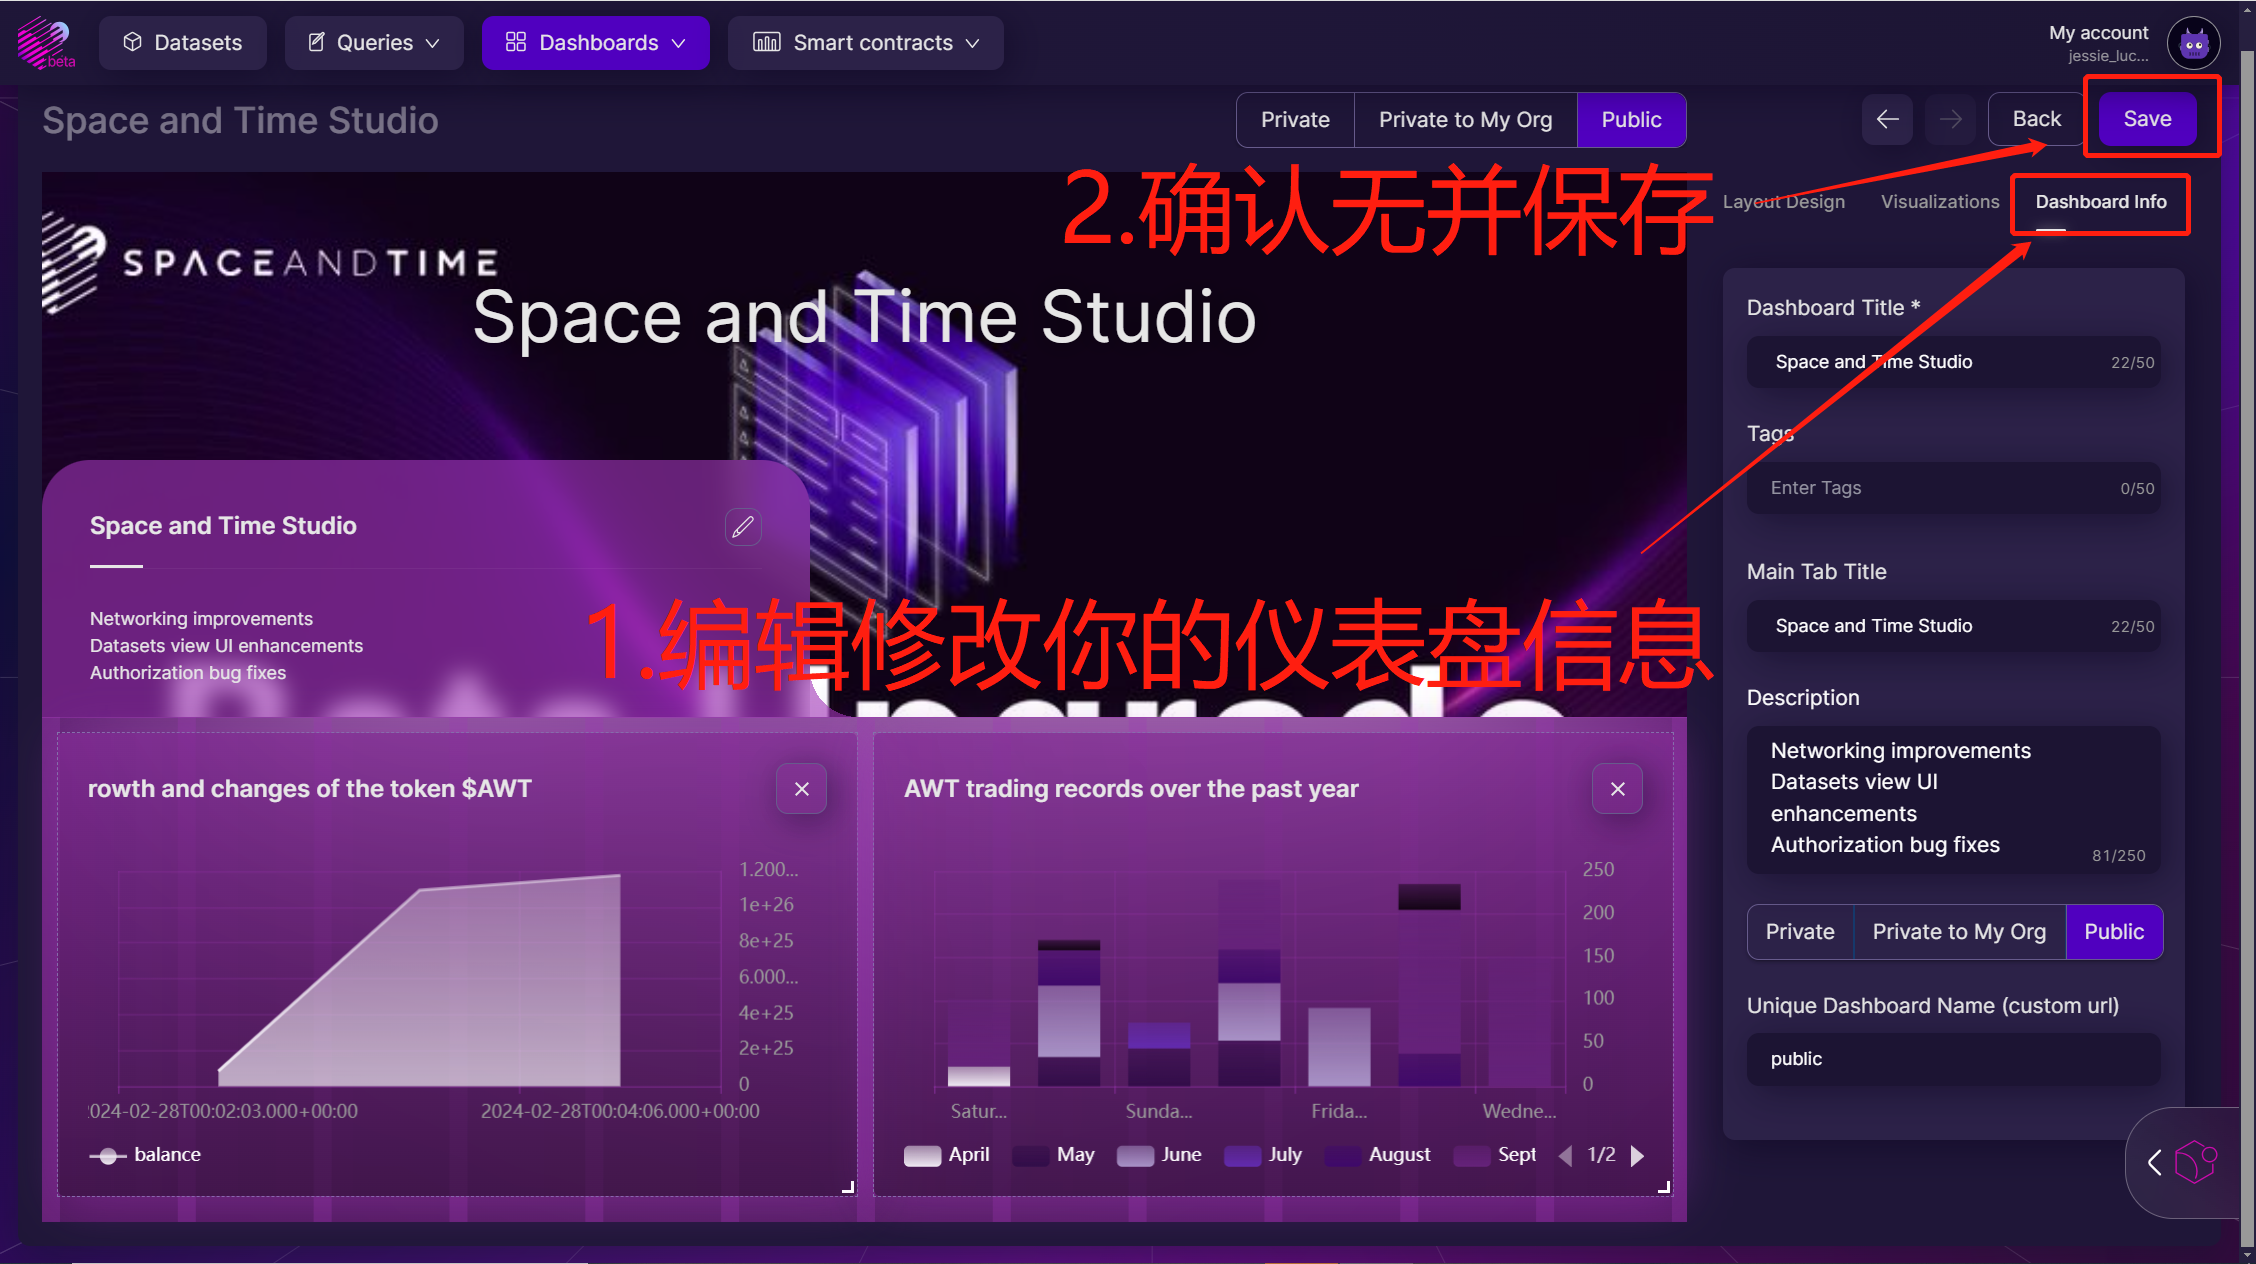Select Private in Dashboard Info panel
The height and width of the screenshot is (1264, 2256).
click(x=1800, y=932)
